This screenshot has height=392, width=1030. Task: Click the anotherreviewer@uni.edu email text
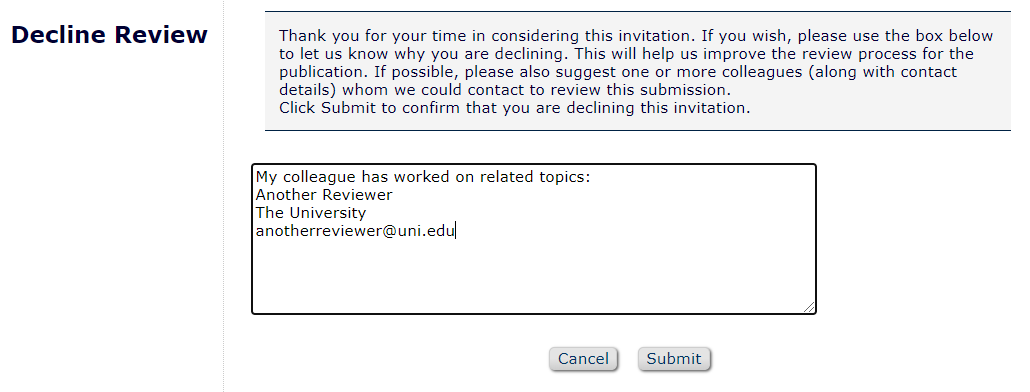click(355, 231)
